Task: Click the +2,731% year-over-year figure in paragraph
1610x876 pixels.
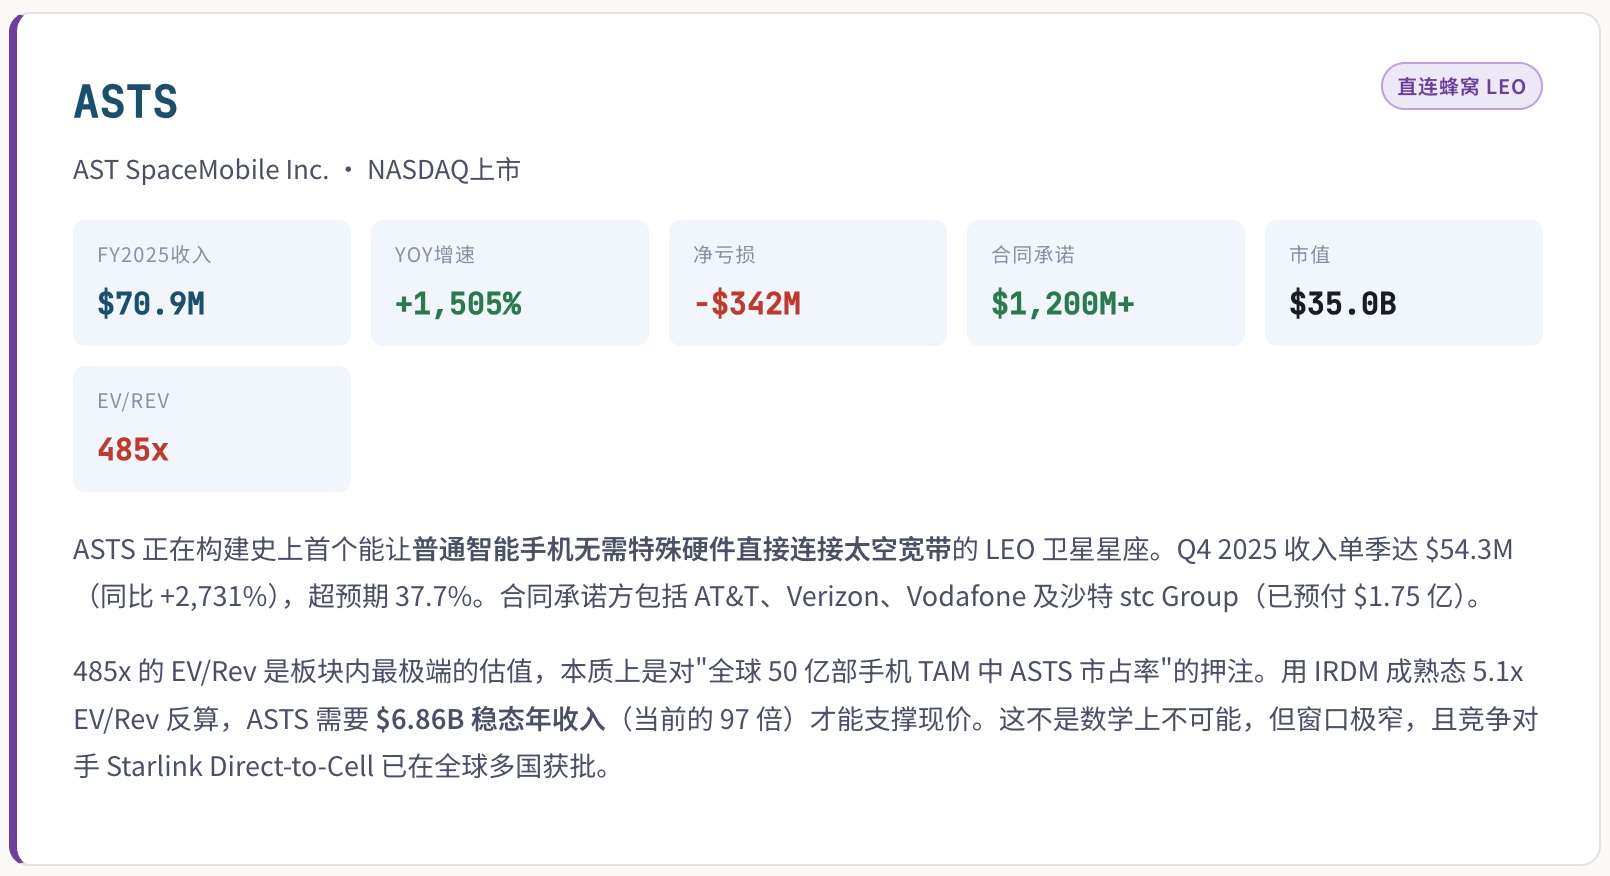Action: tap(217, 597)
